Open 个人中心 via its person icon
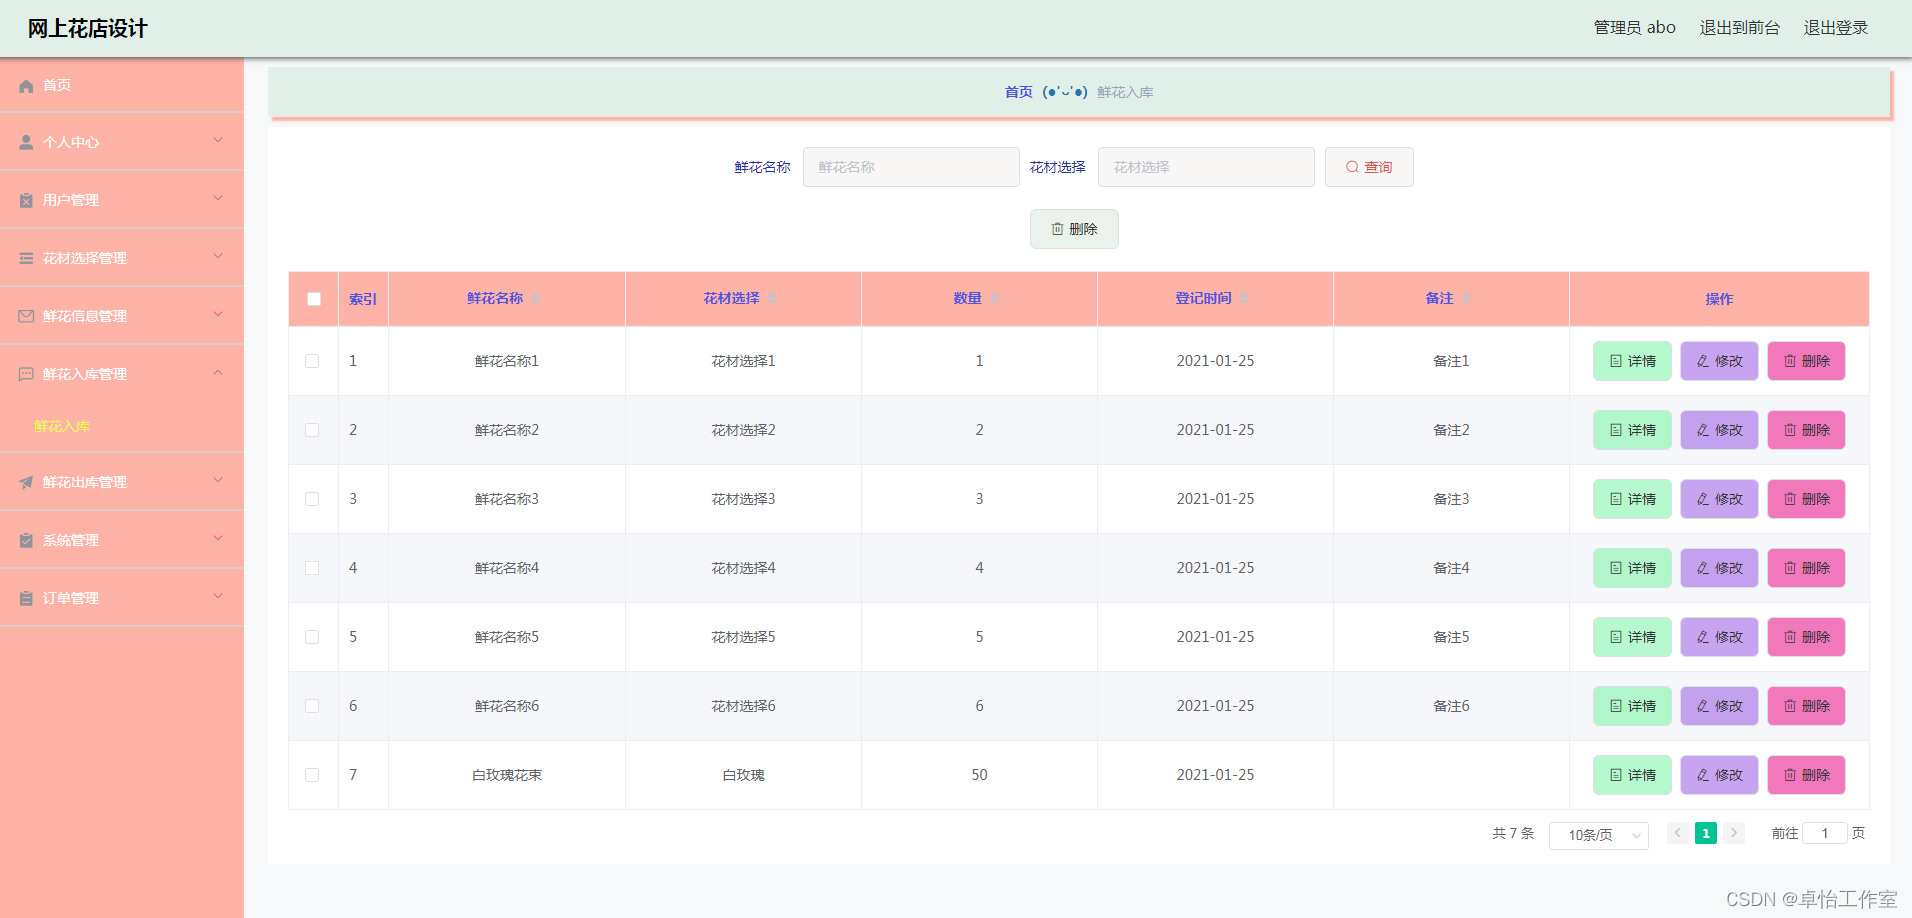The width and height of the screenshot is (1912, 918). [x=24, y=141]
